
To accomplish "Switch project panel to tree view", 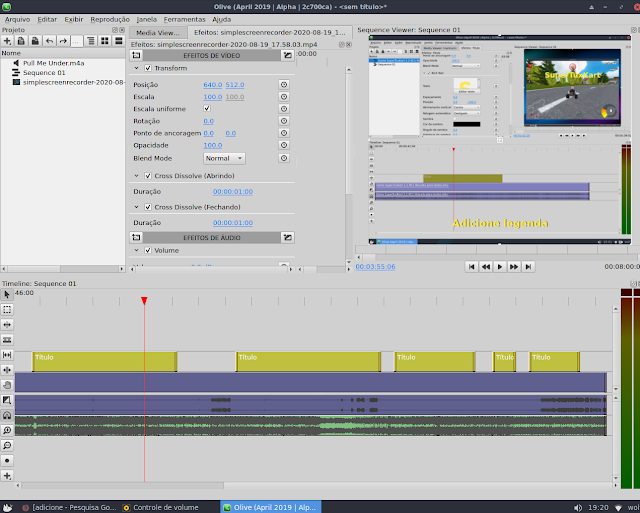I will (91, 41).
